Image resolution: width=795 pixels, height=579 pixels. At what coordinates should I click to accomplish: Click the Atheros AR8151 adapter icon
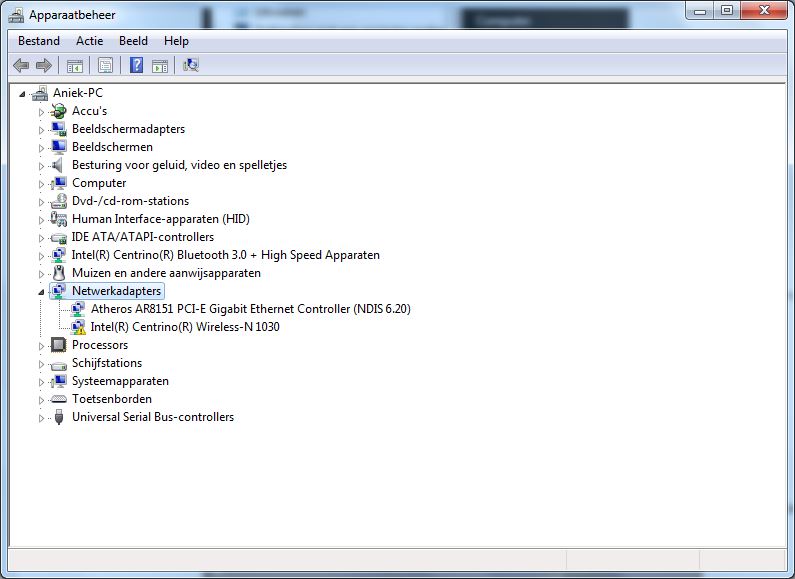pyautogui.click(x=78, y=309)
